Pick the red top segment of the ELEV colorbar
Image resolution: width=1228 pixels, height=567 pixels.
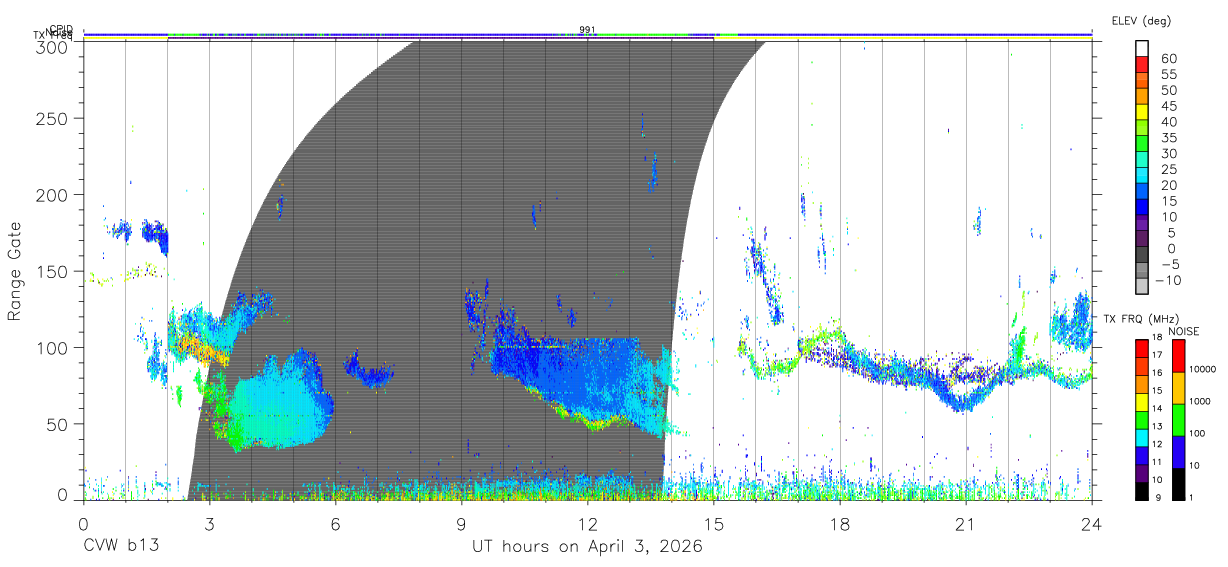click(x=1142, y=65)
